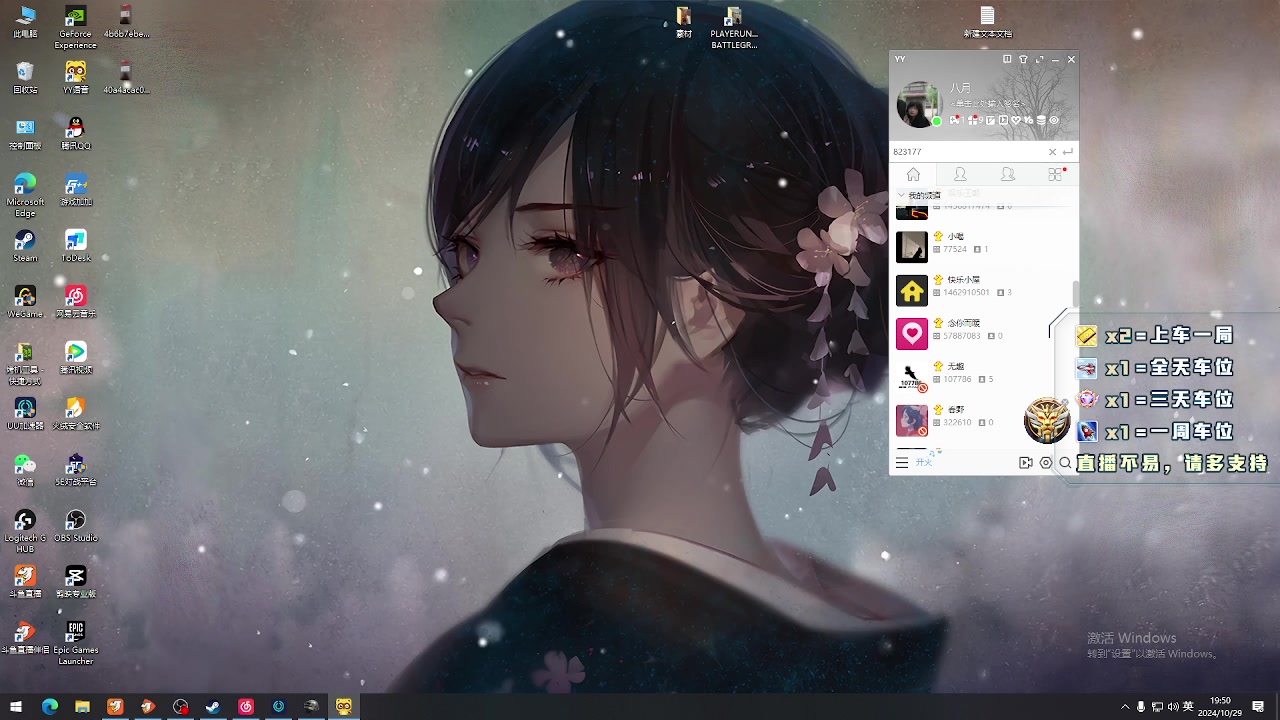
Task: Switch to YY contacts tab
Action: (x=960, y=174)
